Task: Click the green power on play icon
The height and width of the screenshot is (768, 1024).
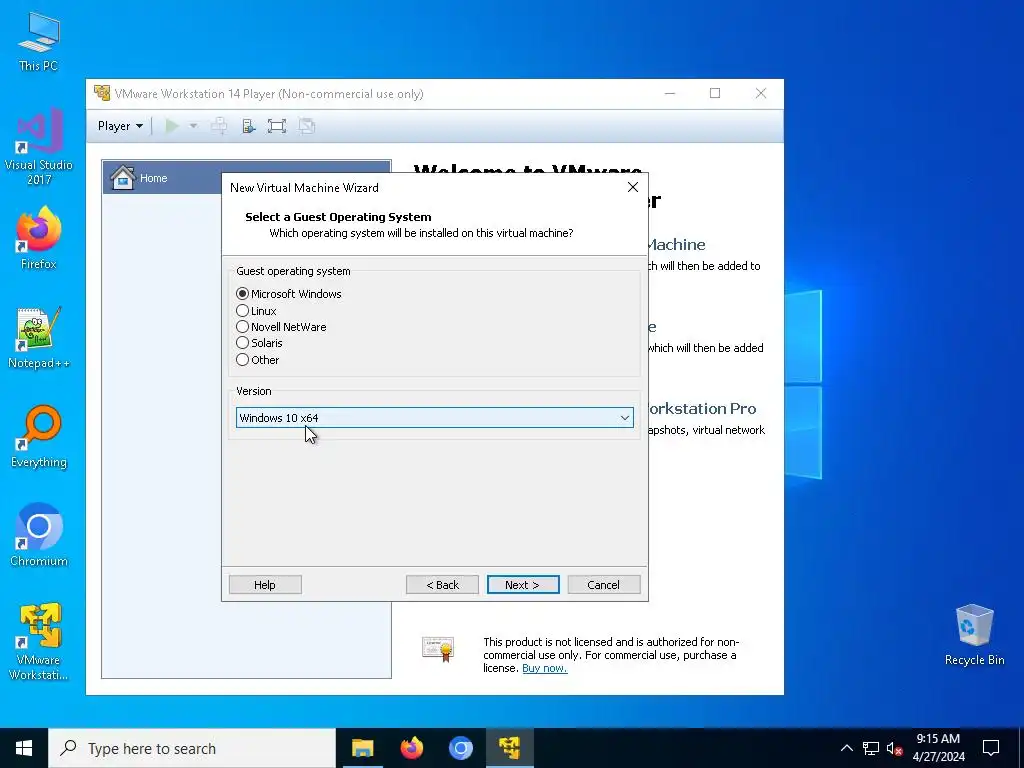Action: click(x=172, y=126)
